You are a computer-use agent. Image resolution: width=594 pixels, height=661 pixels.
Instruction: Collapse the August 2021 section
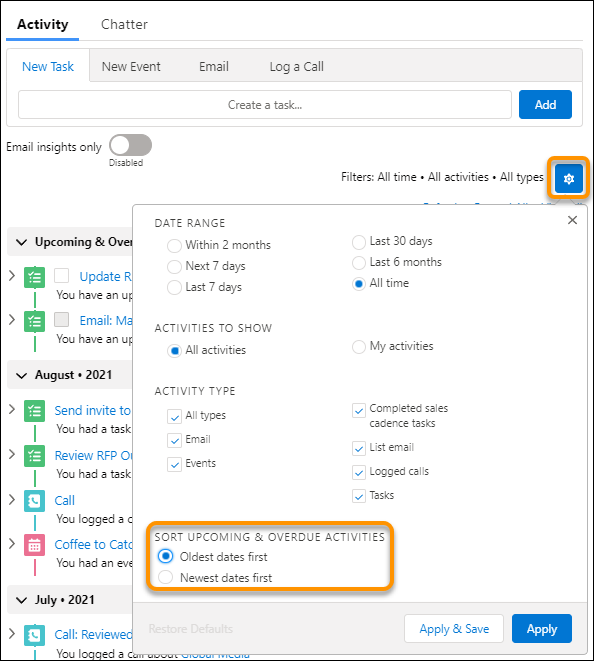(x=21, y=376)
